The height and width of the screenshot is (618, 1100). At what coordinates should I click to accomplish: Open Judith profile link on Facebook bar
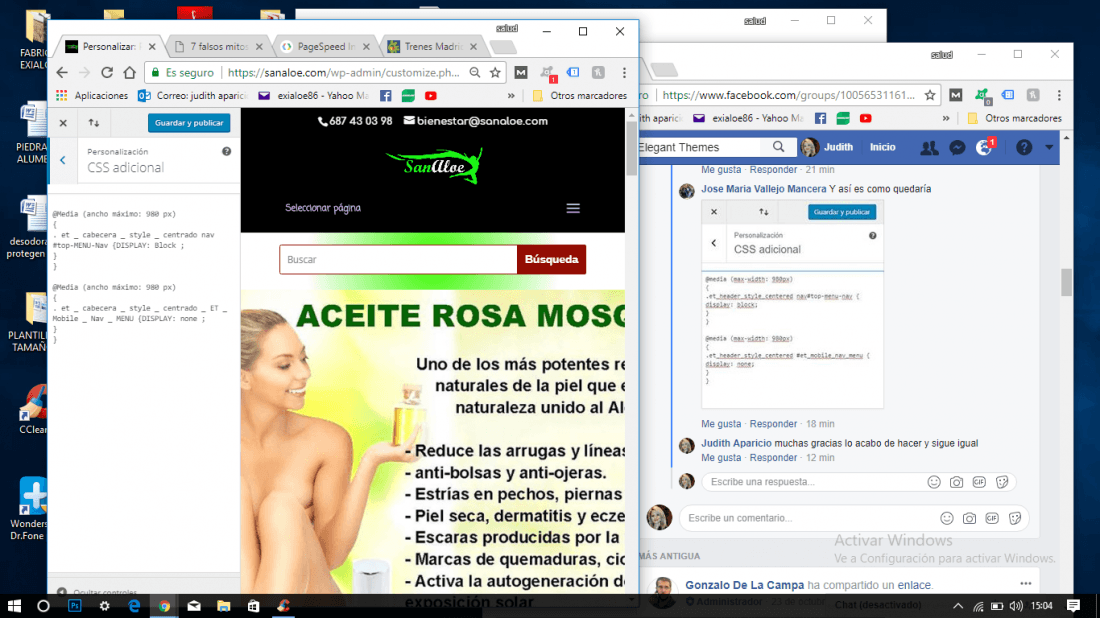tap(828, 147)
